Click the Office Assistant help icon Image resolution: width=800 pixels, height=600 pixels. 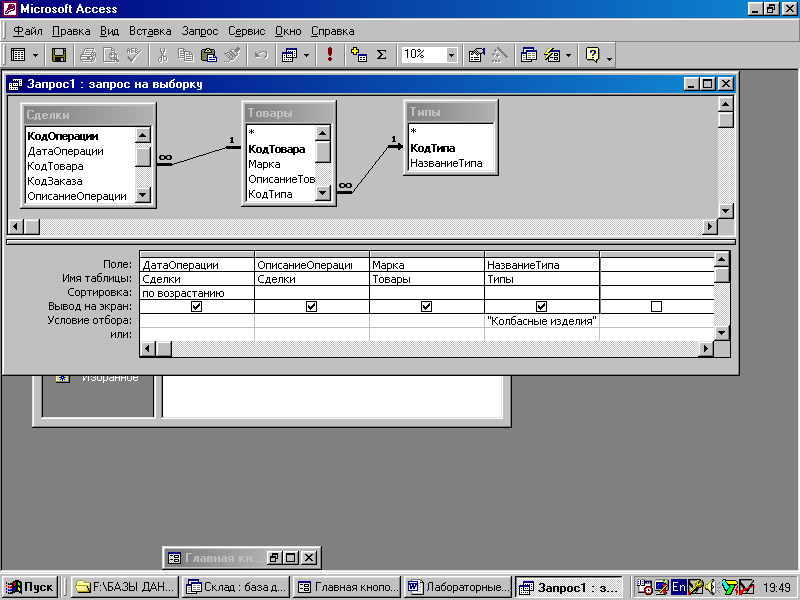pos(592,55)
